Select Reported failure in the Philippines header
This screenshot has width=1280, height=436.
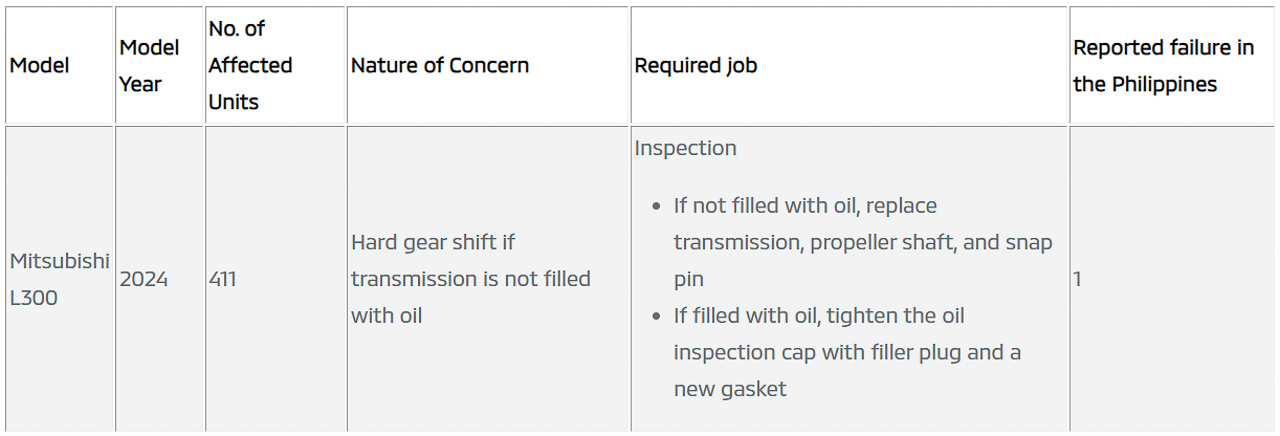1163,66
